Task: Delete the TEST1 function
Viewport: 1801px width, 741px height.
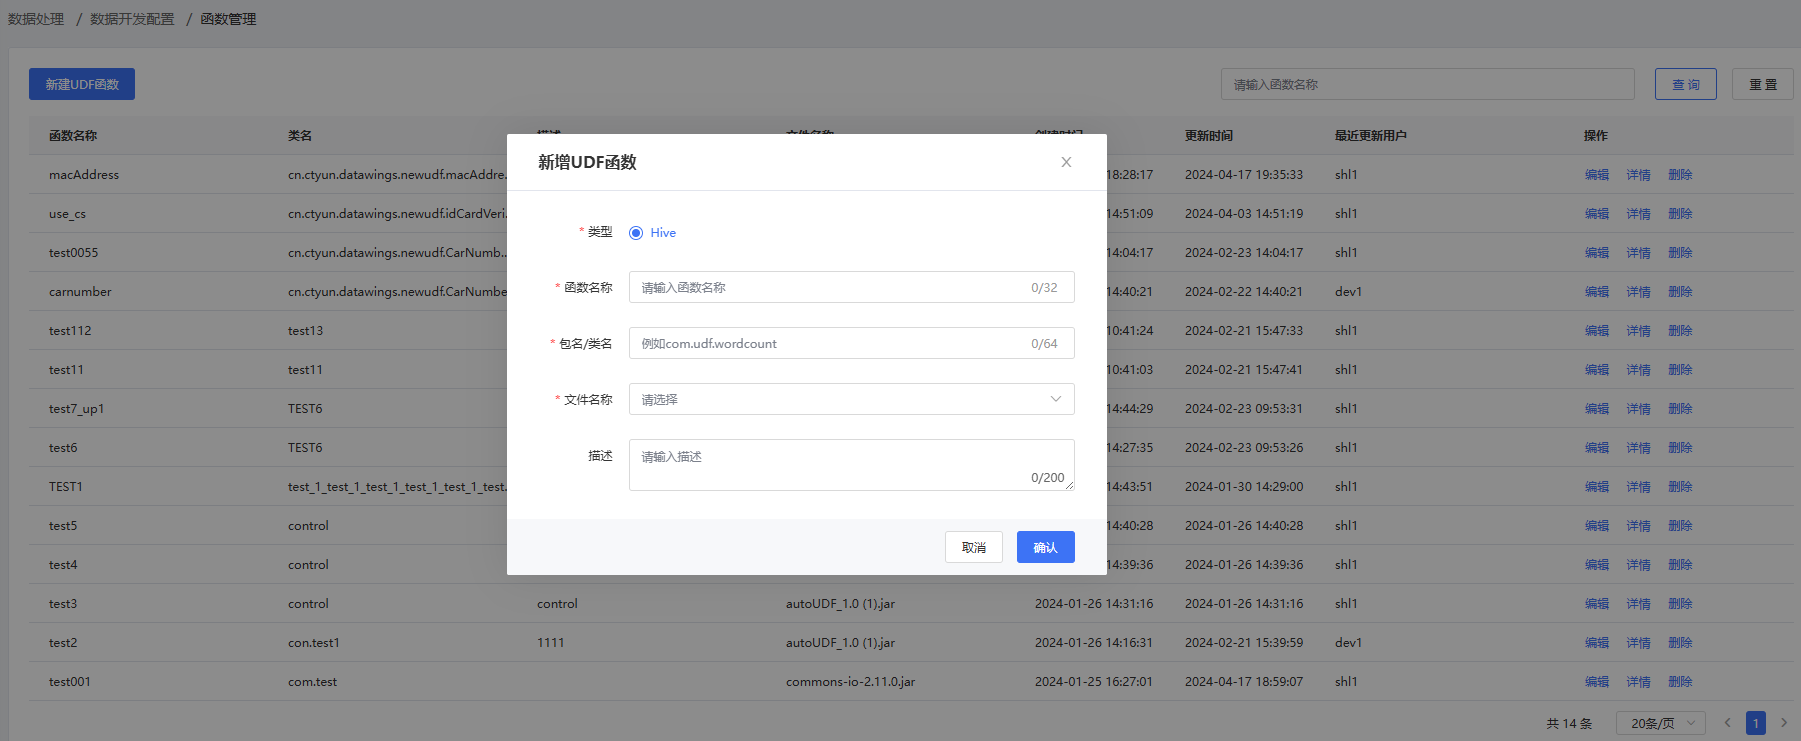Action: point(1680,487)
